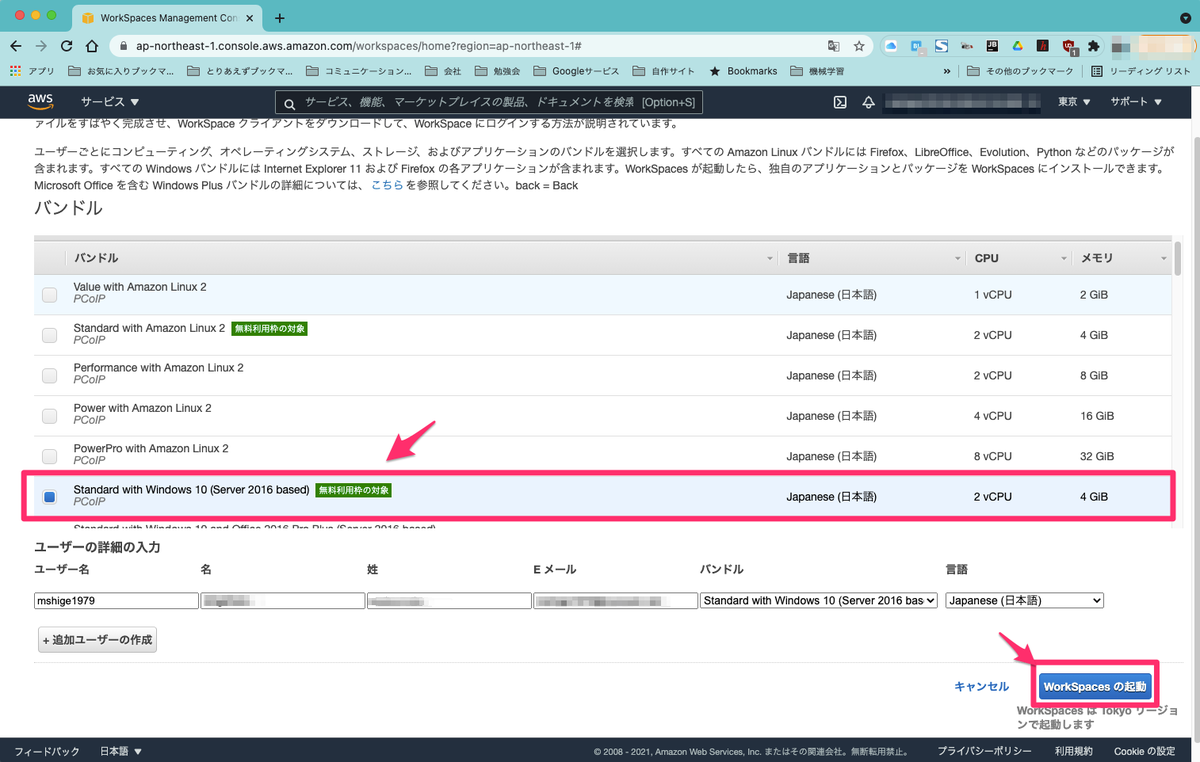Click the site lock icon in address bar
1200x762 pixels.
123,46
